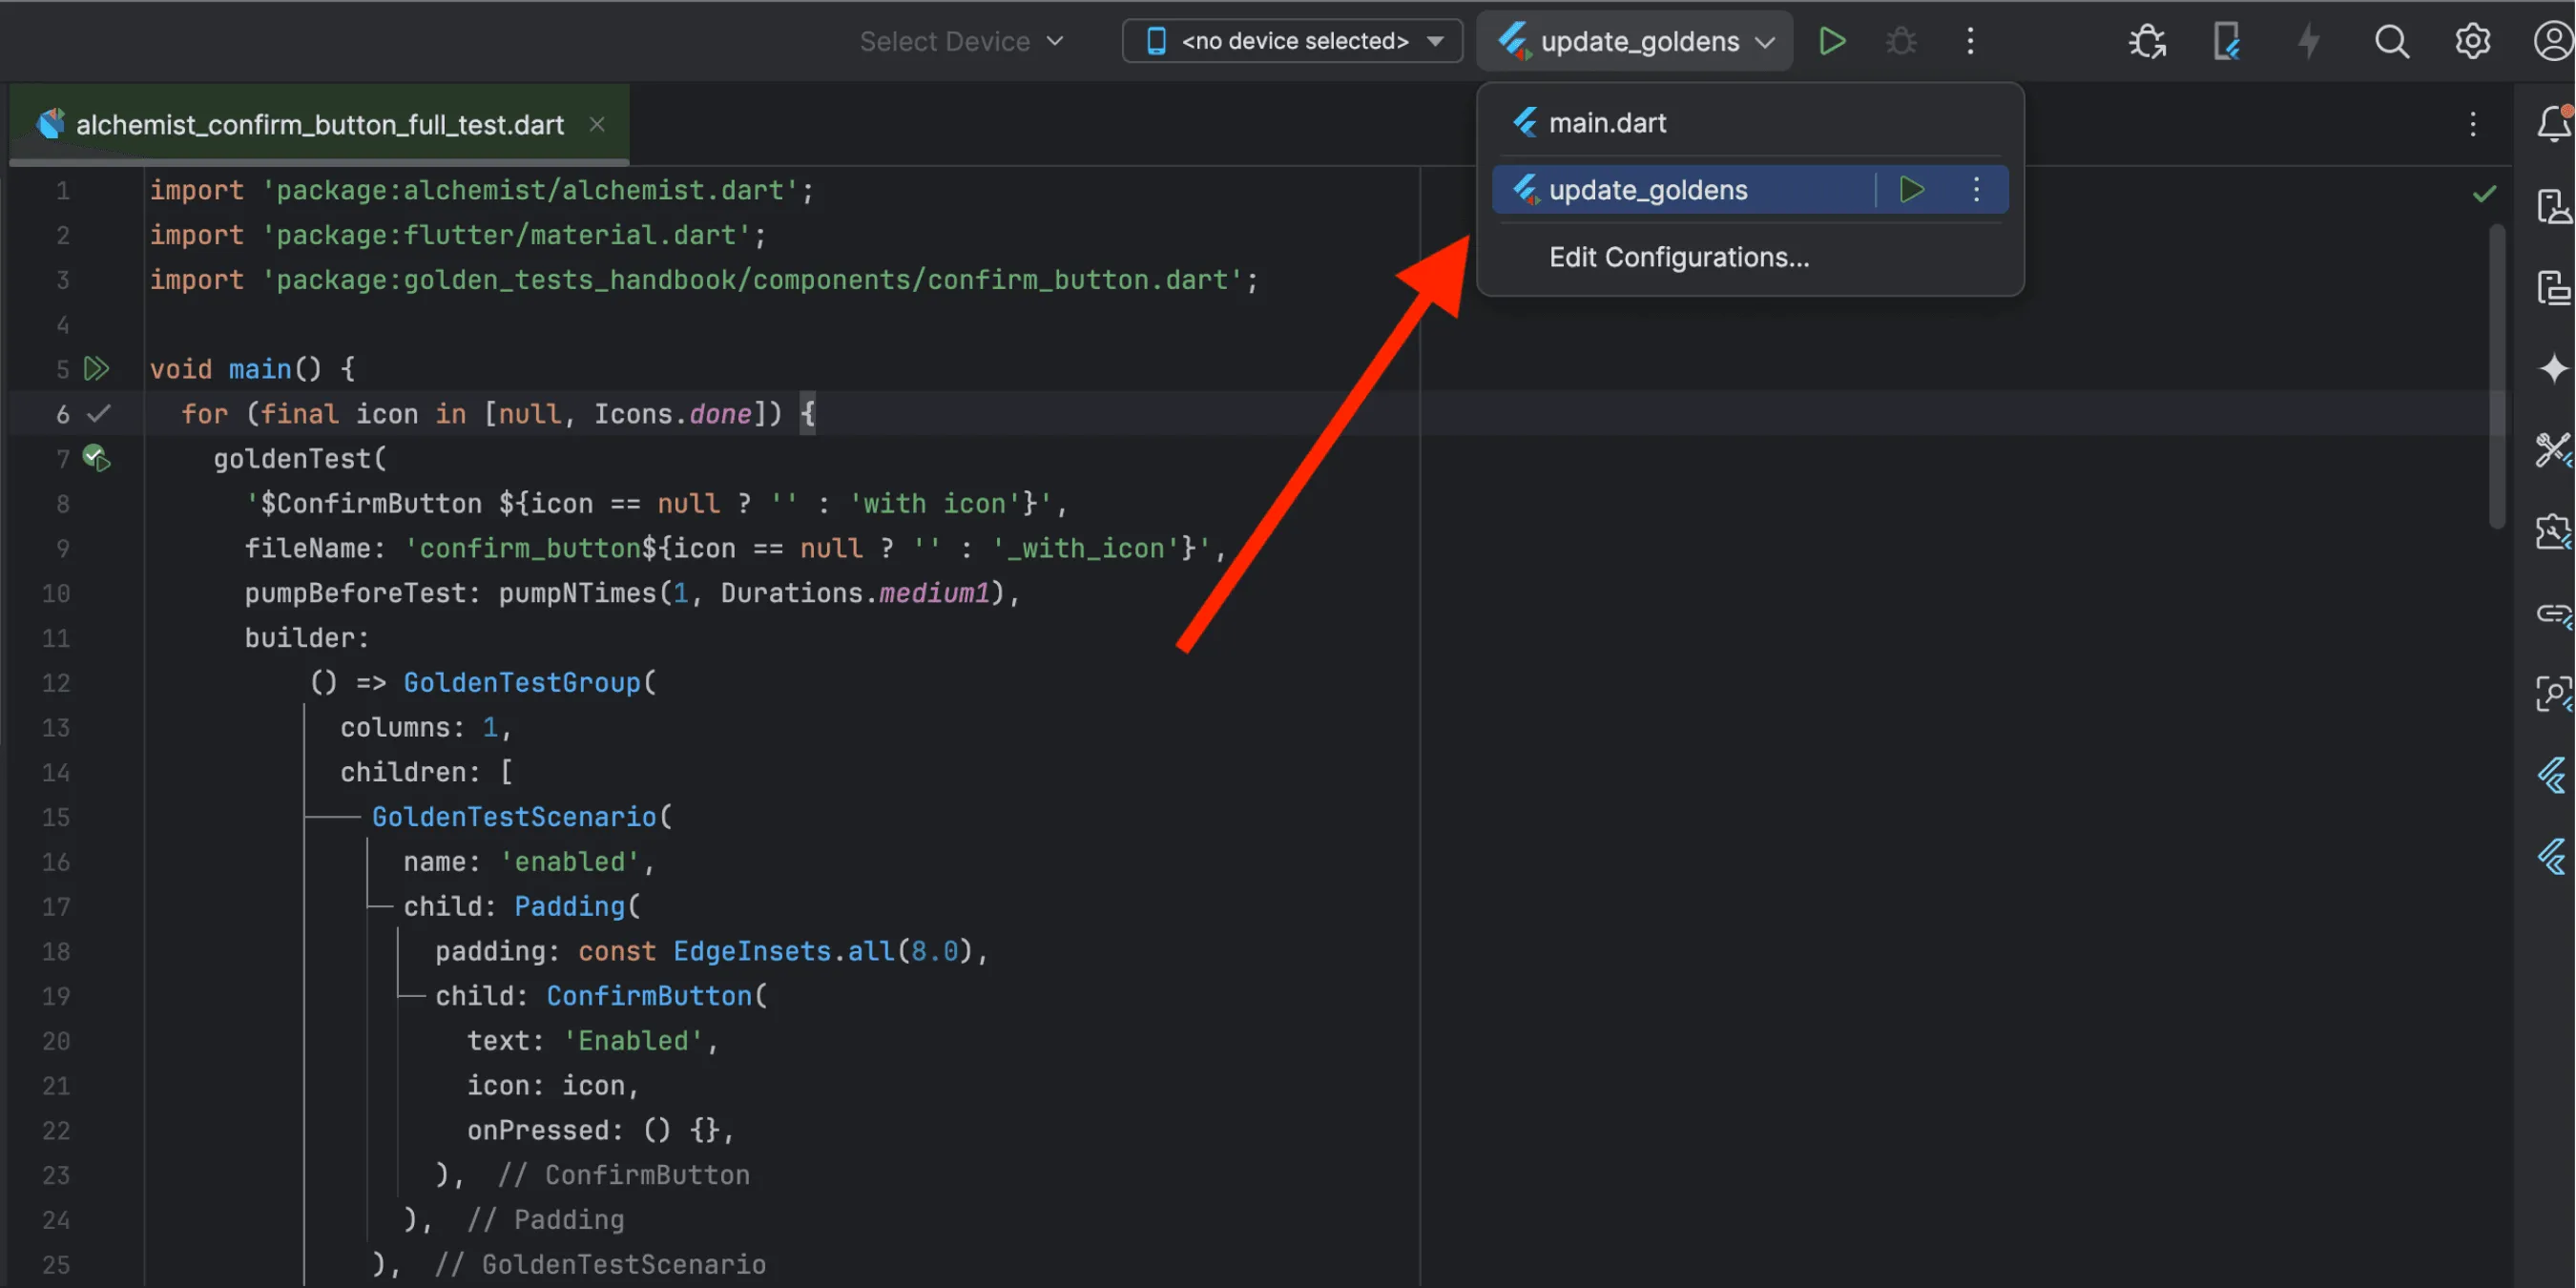Click the 'enabled' name string on line 16

[569, 861]
